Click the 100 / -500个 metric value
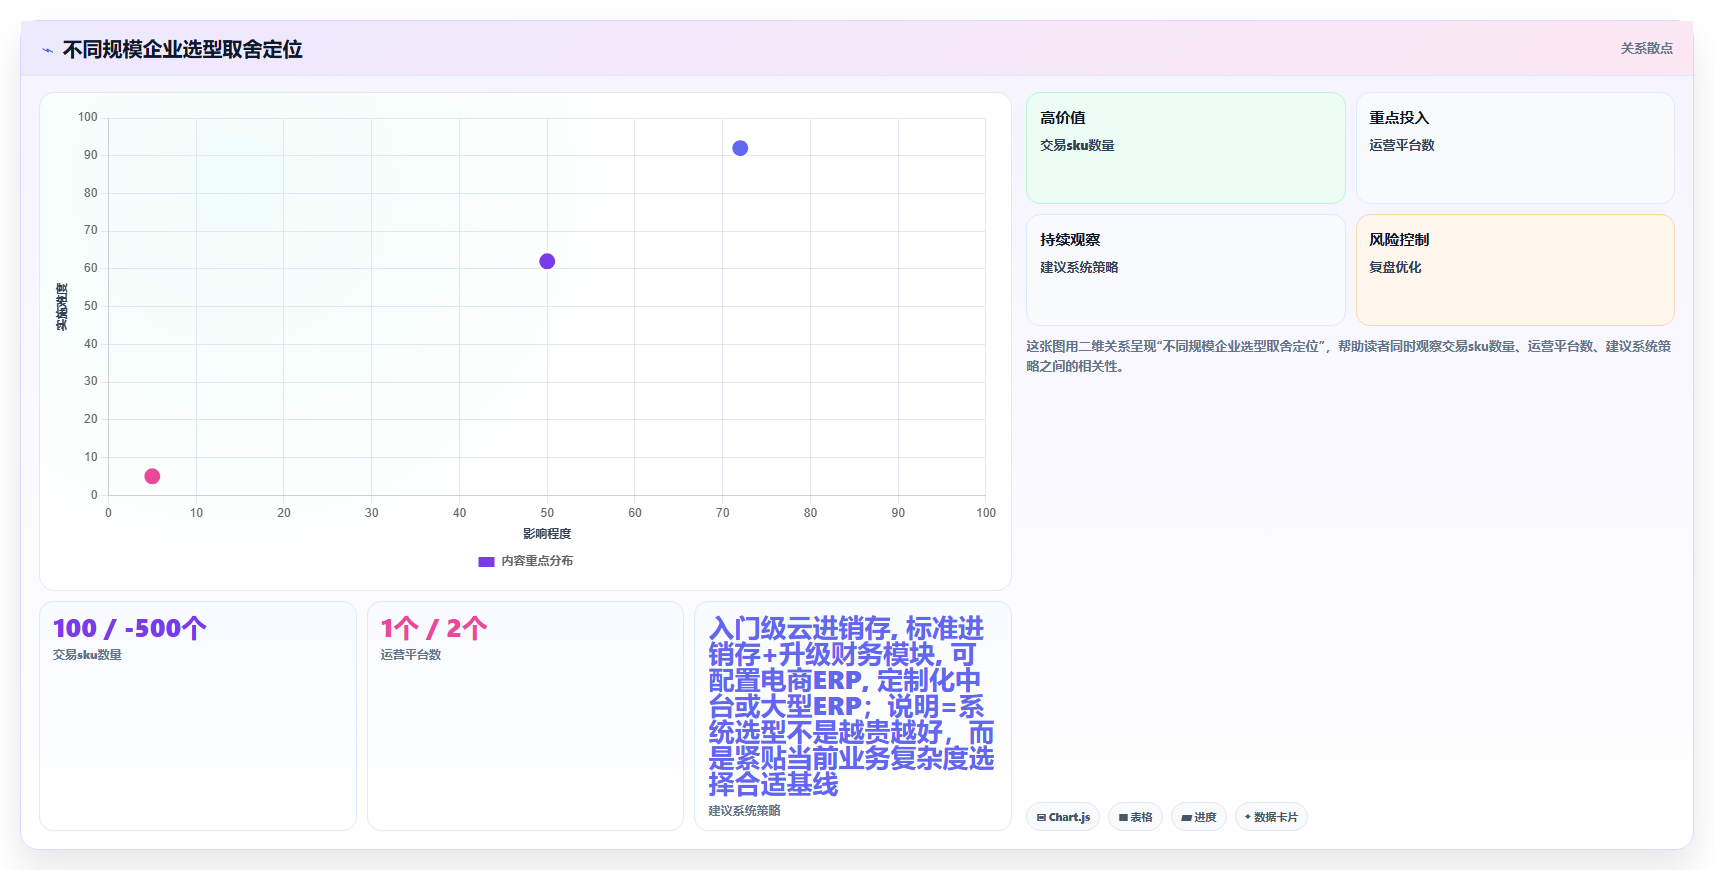1714x870 pixels. click(130, 629)
